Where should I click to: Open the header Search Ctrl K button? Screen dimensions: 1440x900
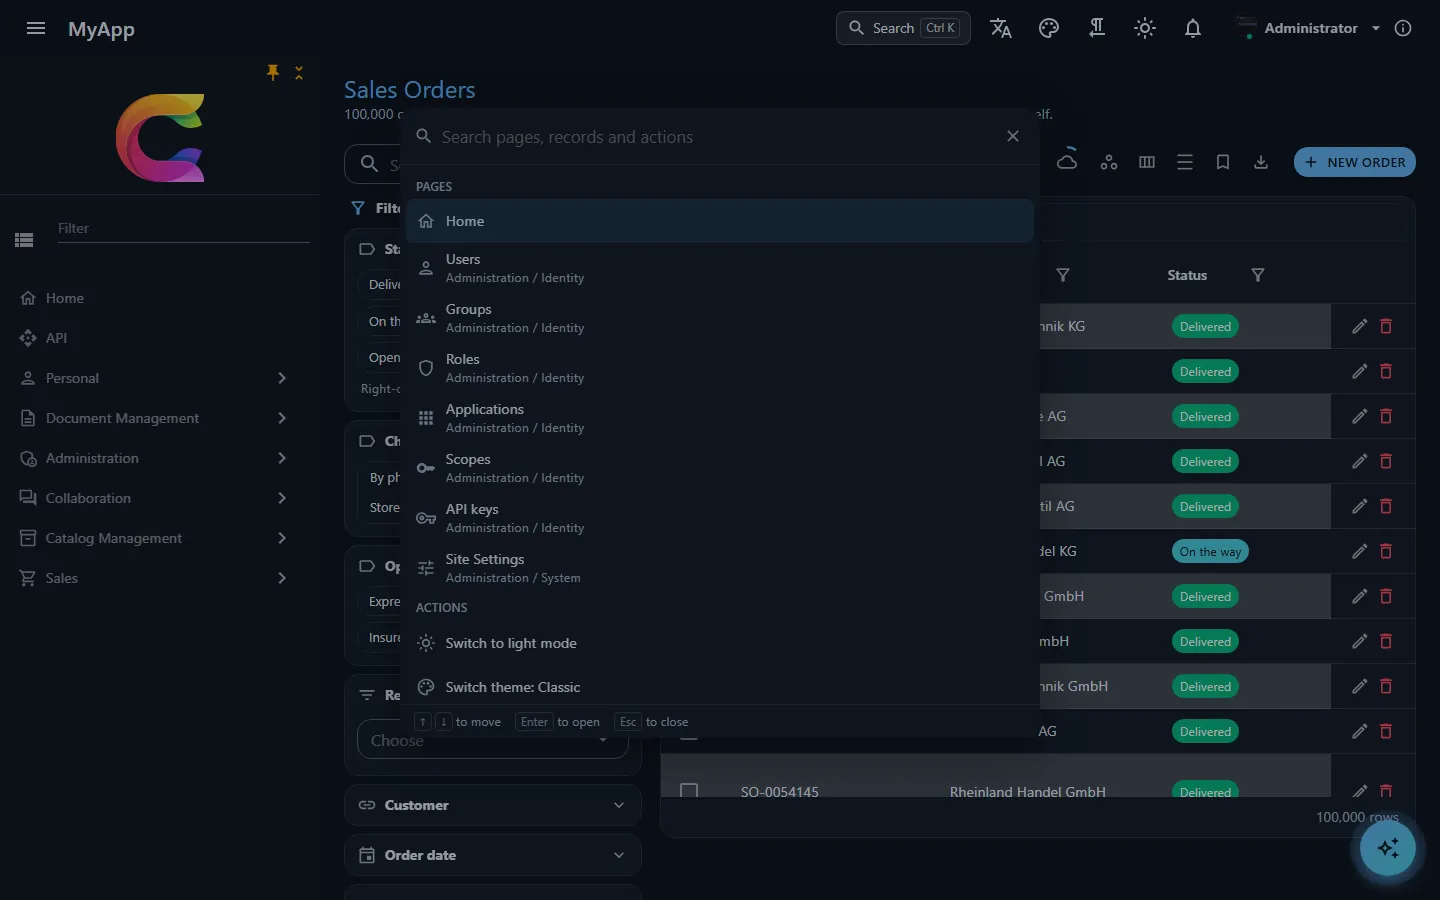click(903, 28)
